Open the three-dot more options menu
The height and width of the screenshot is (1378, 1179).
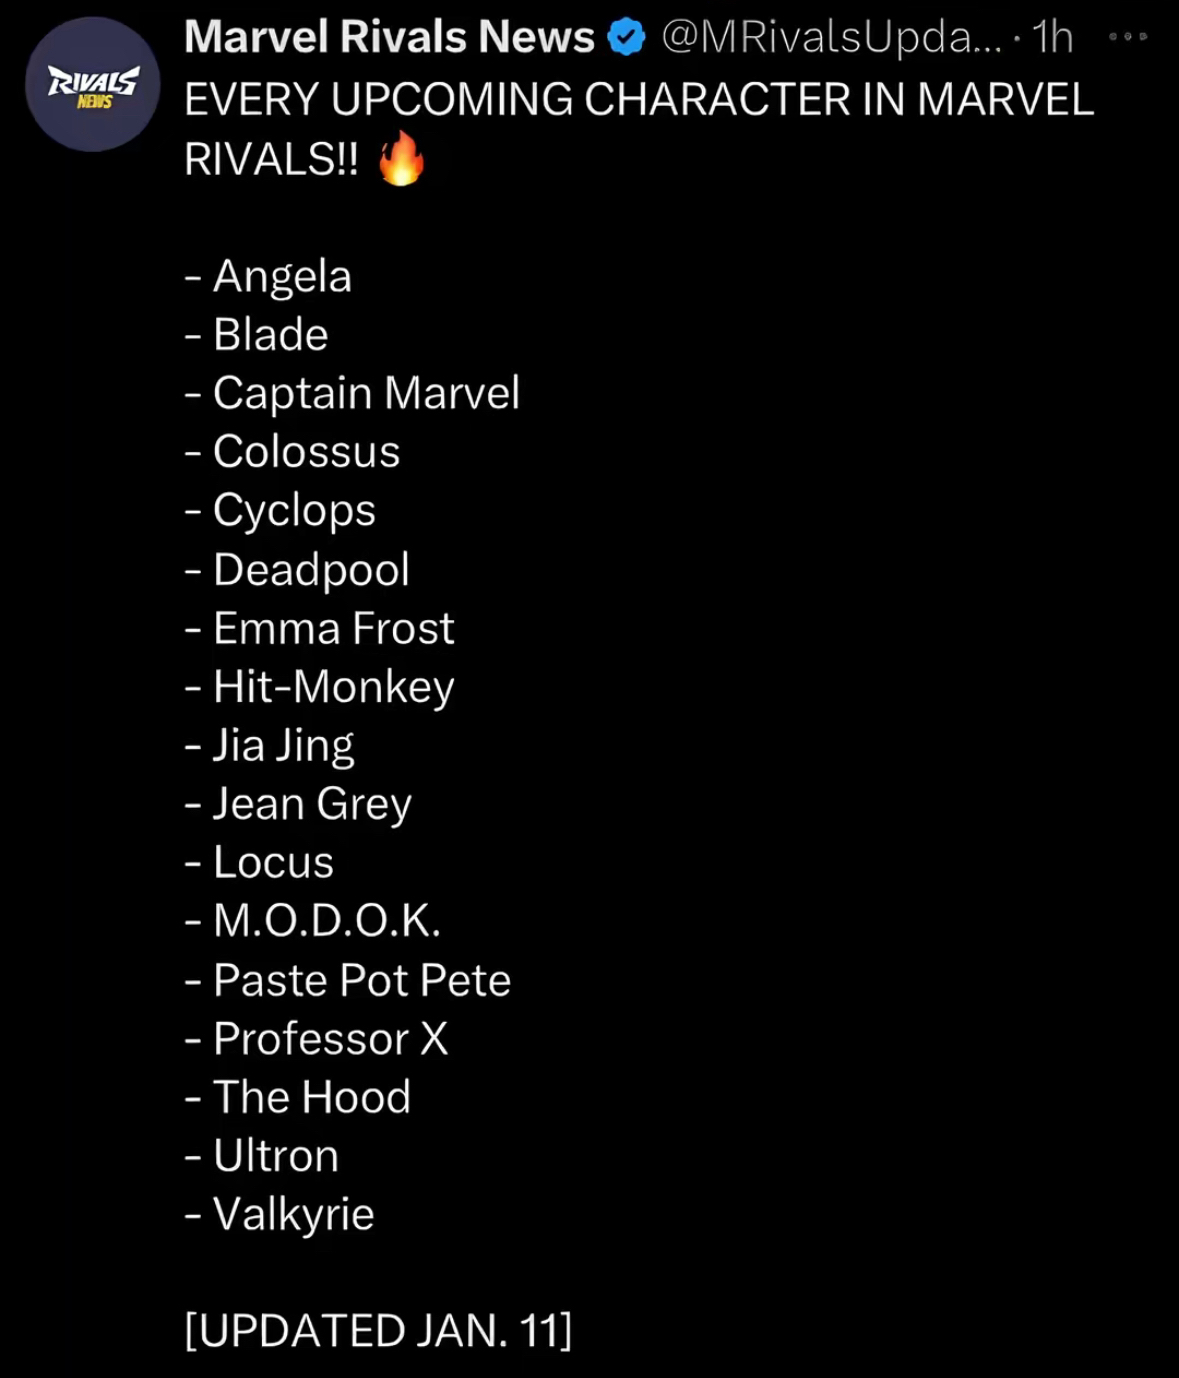1128,37
